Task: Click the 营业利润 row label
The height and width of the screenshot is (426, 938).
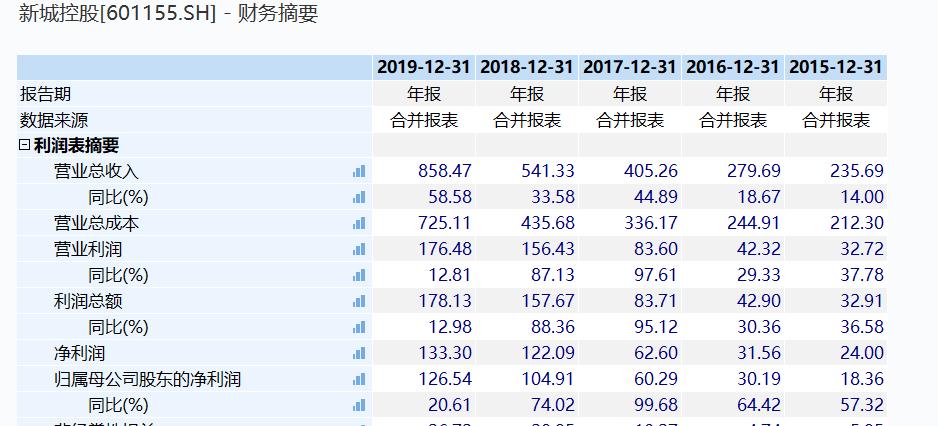Action: pos(88,249)
